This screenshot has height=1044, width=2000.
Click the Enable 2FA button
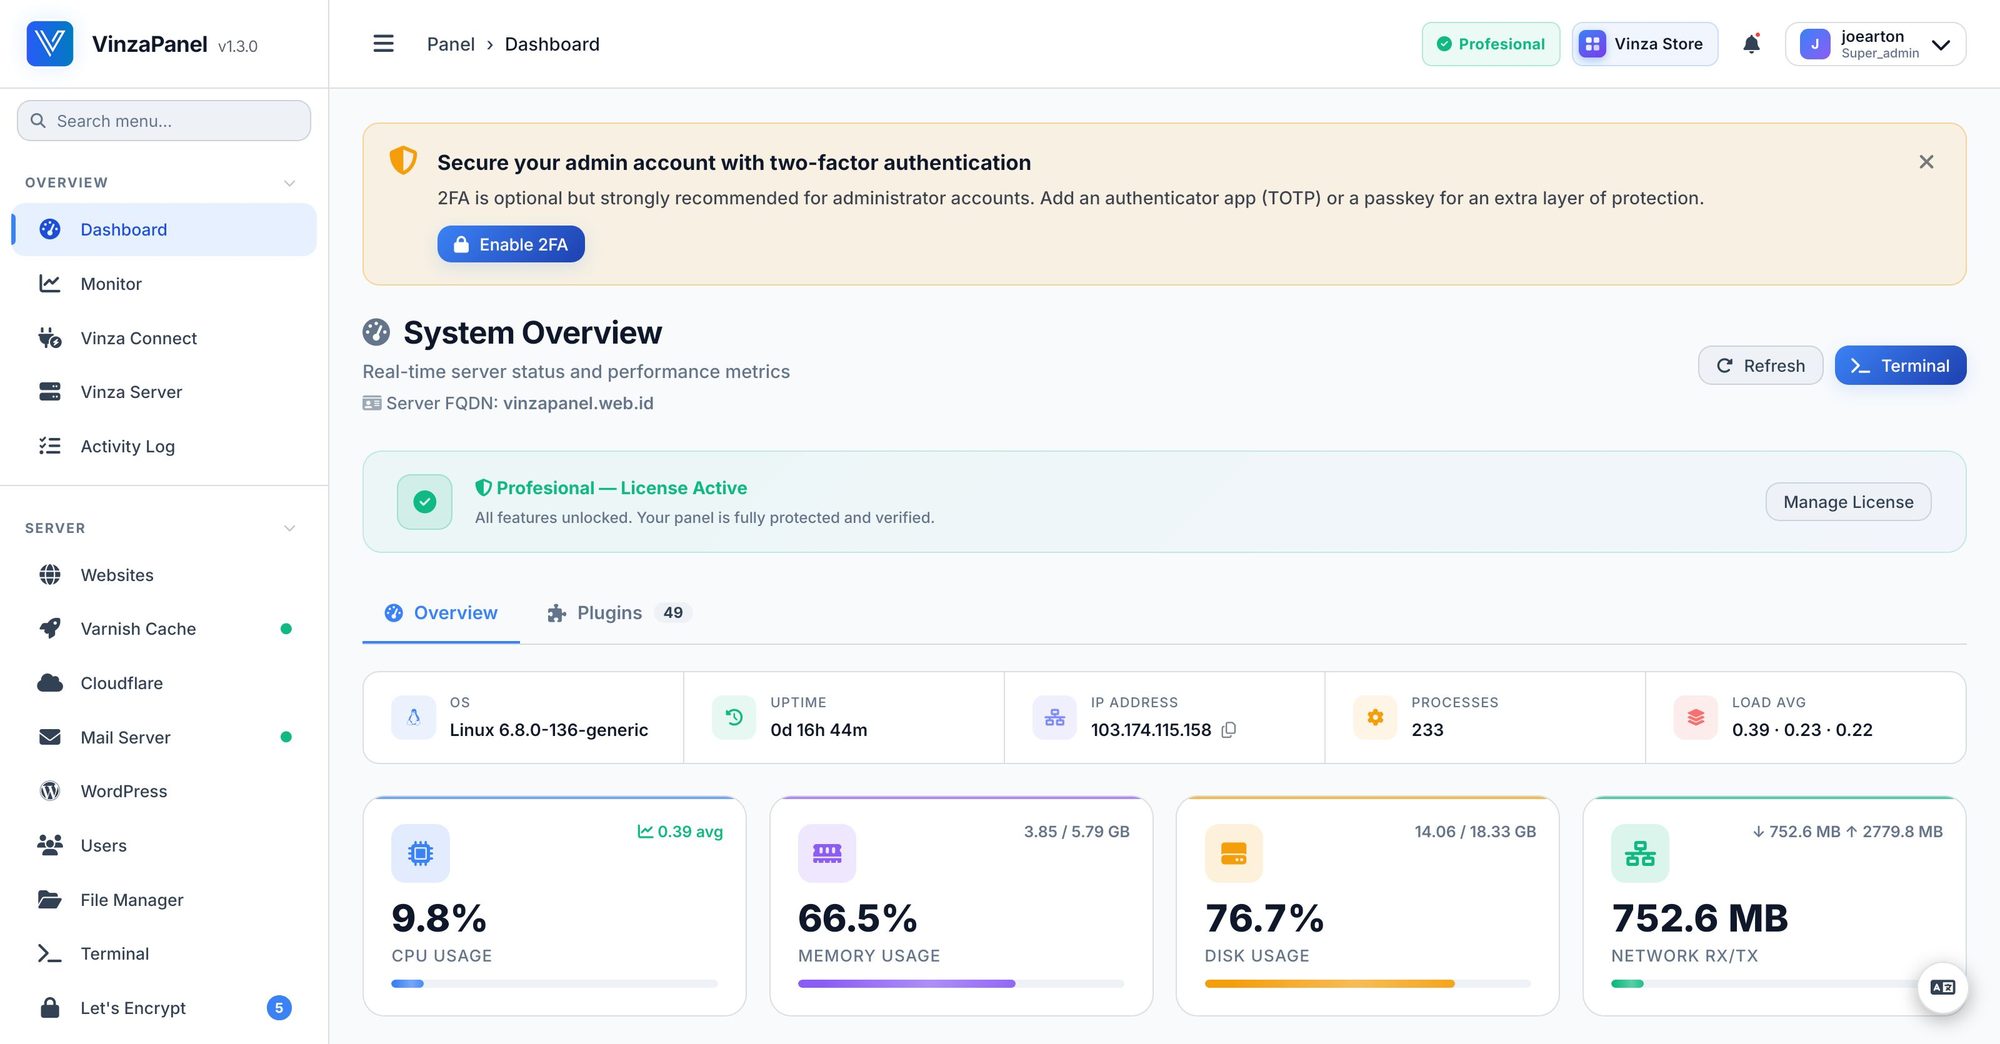[x=511, y=244]
